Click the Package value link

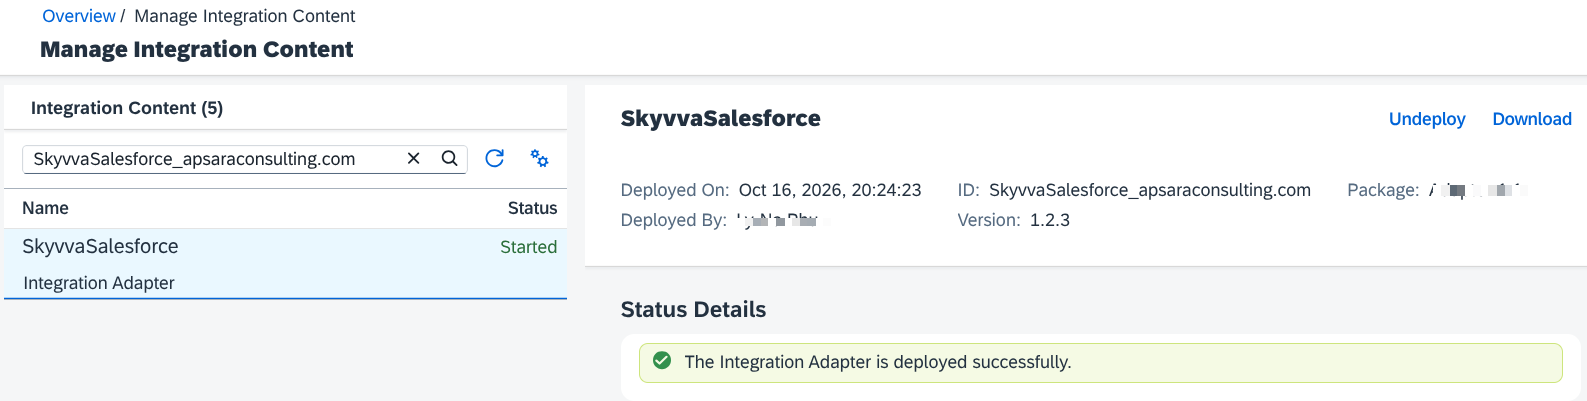[1477, 190]
